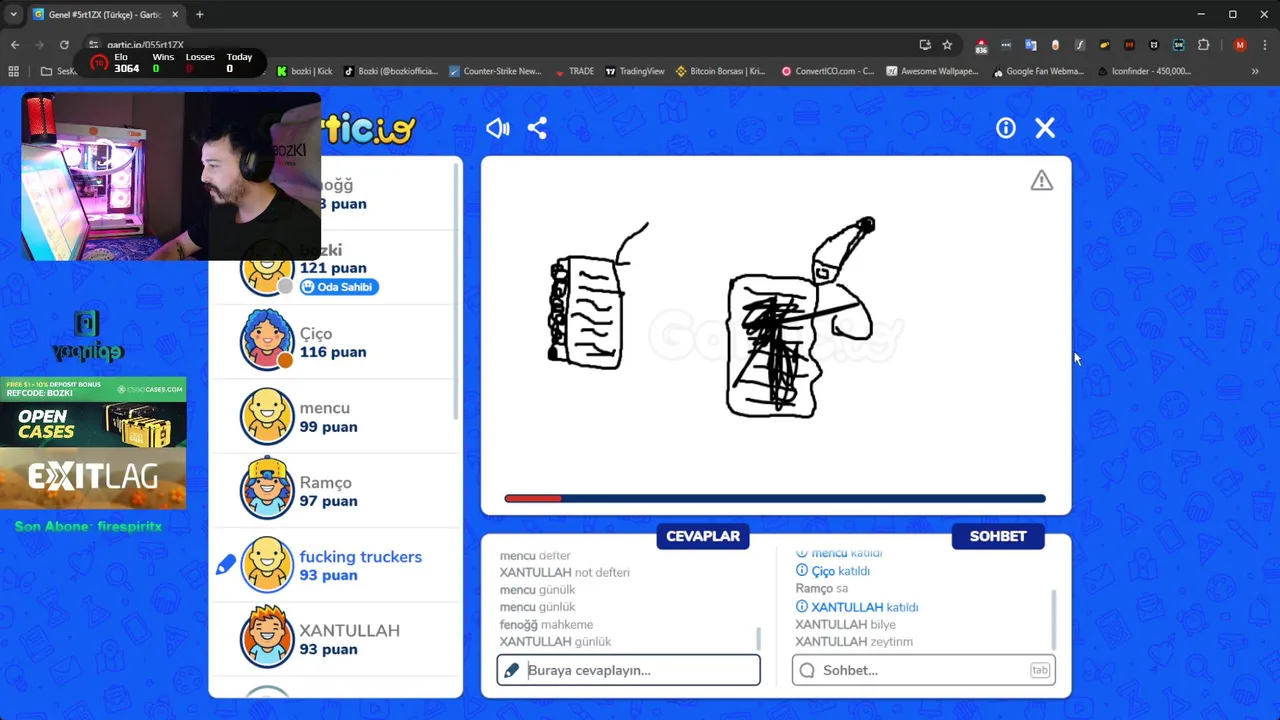
Task: Select player XANTULLAH's avatar
Action: 267,639
